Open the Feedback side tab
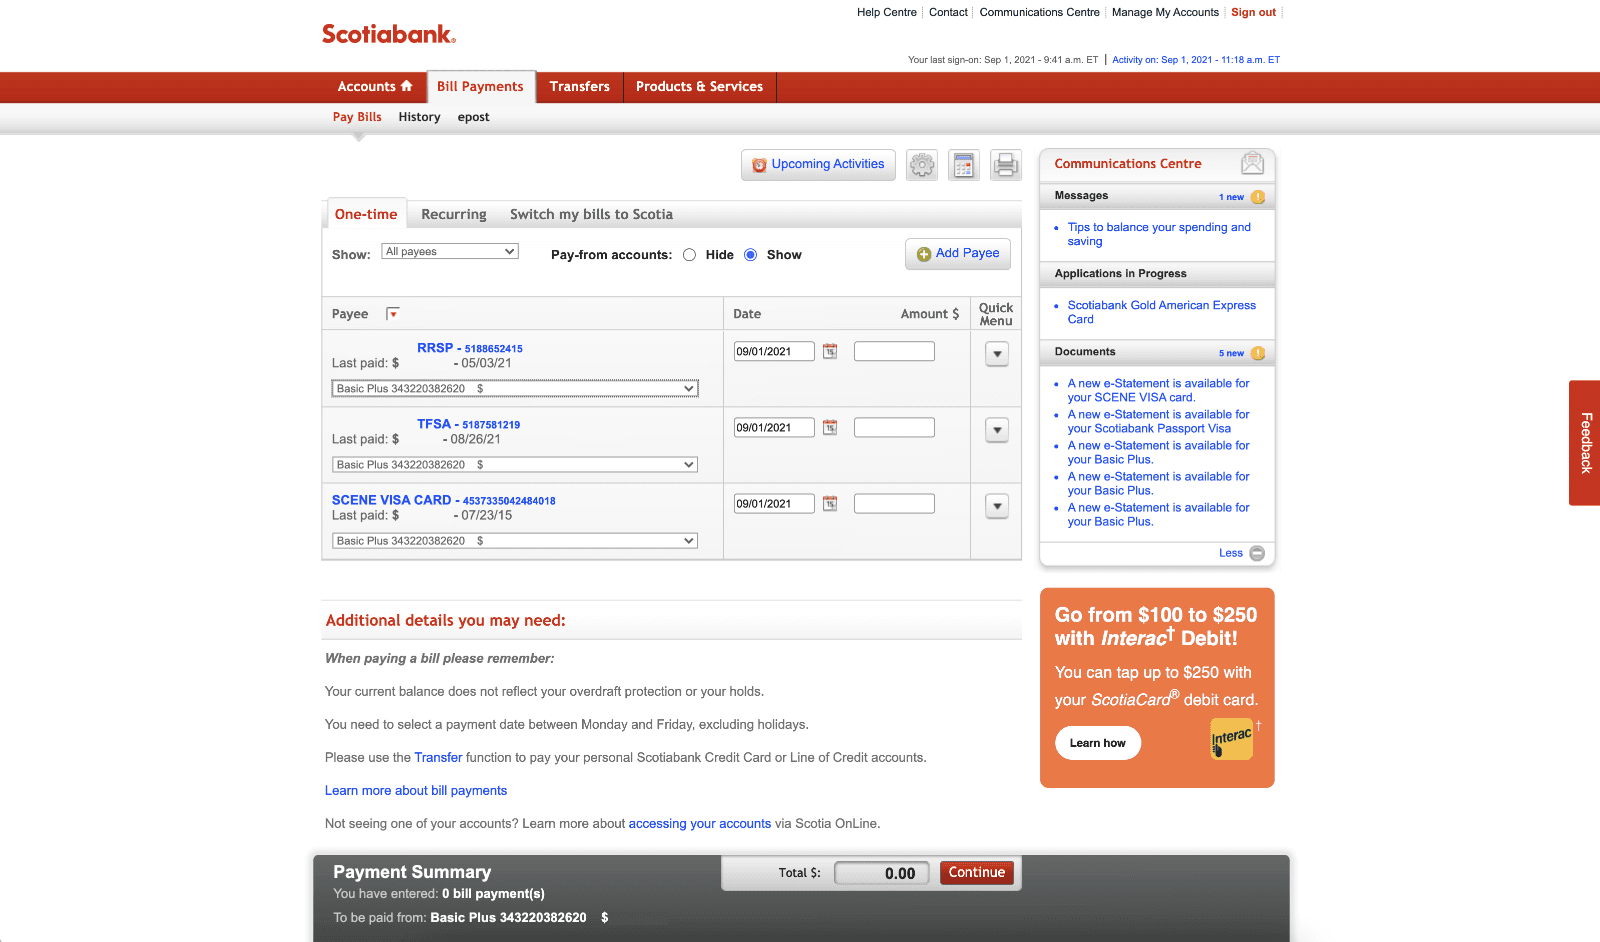This screenshot has height=942, width=1600. (1585, 443)
